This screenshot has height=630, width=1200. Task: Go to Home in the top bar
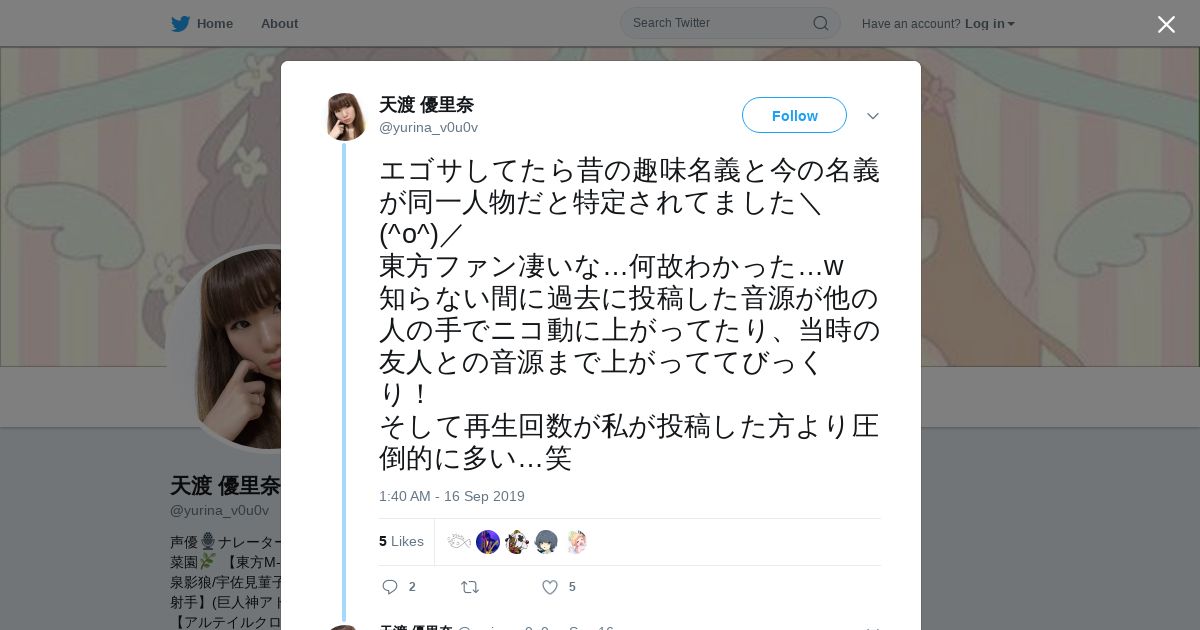pos(215,24)
